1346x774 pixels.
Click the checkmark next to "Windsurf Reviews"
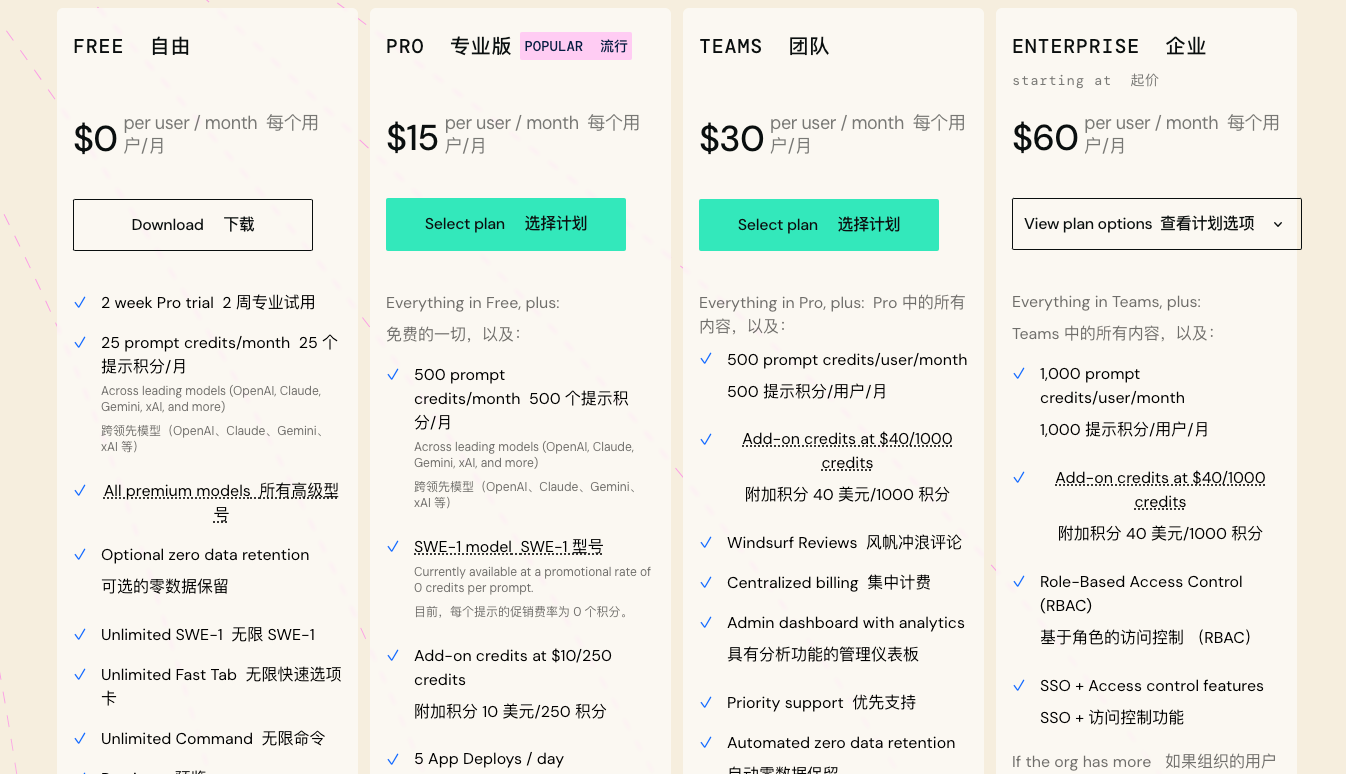tap(706, 542)
